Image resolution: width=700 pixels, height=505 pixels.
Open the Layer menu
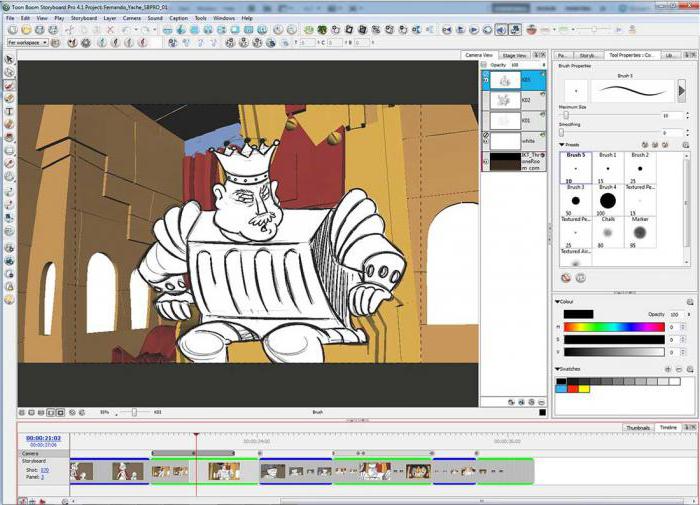[x=110, y=18]
